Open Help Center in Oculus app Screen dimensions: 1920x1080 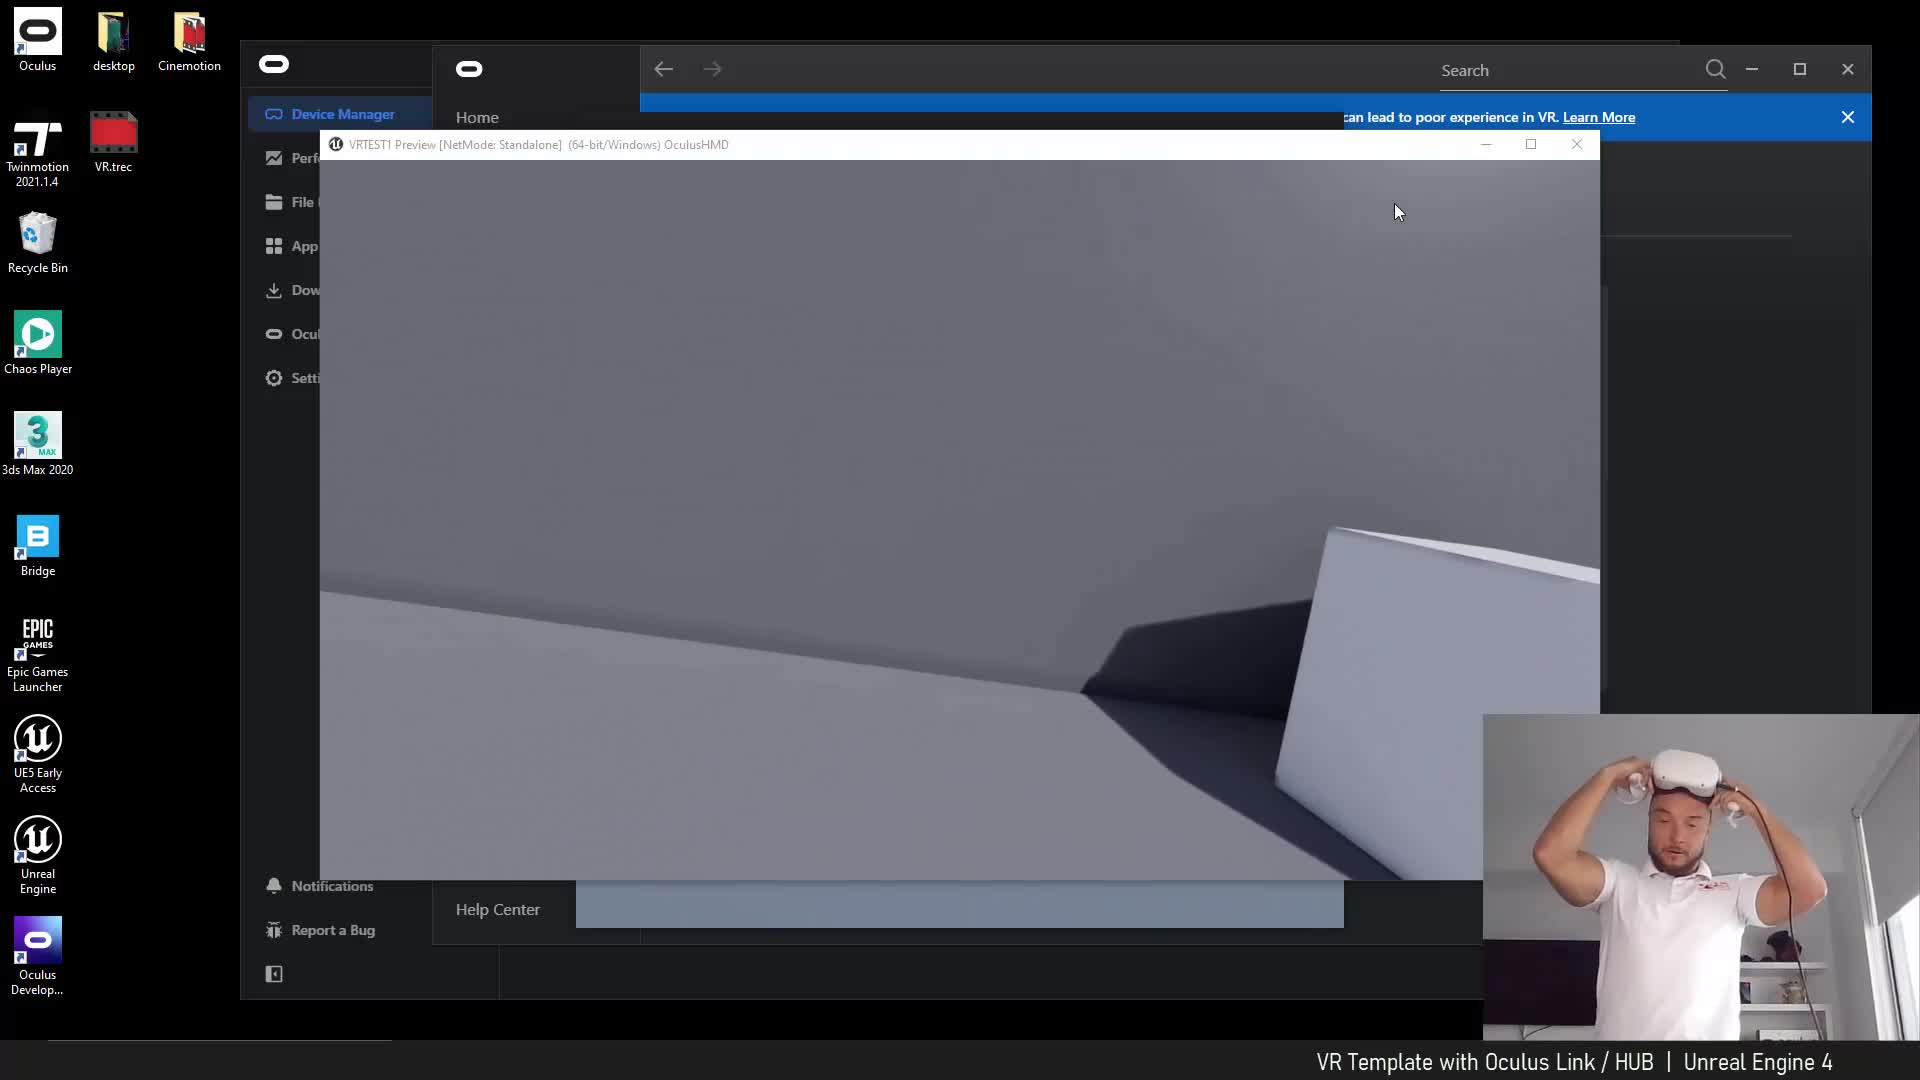tap(498, 909)
